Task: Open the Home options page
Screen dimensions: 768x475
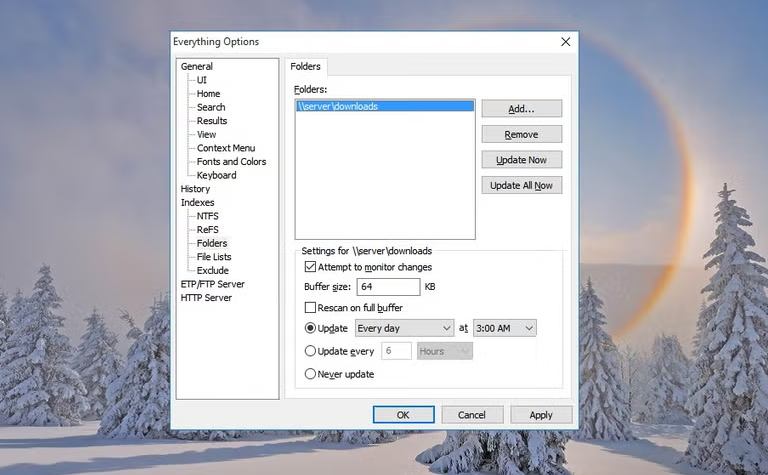Action: 208,94
